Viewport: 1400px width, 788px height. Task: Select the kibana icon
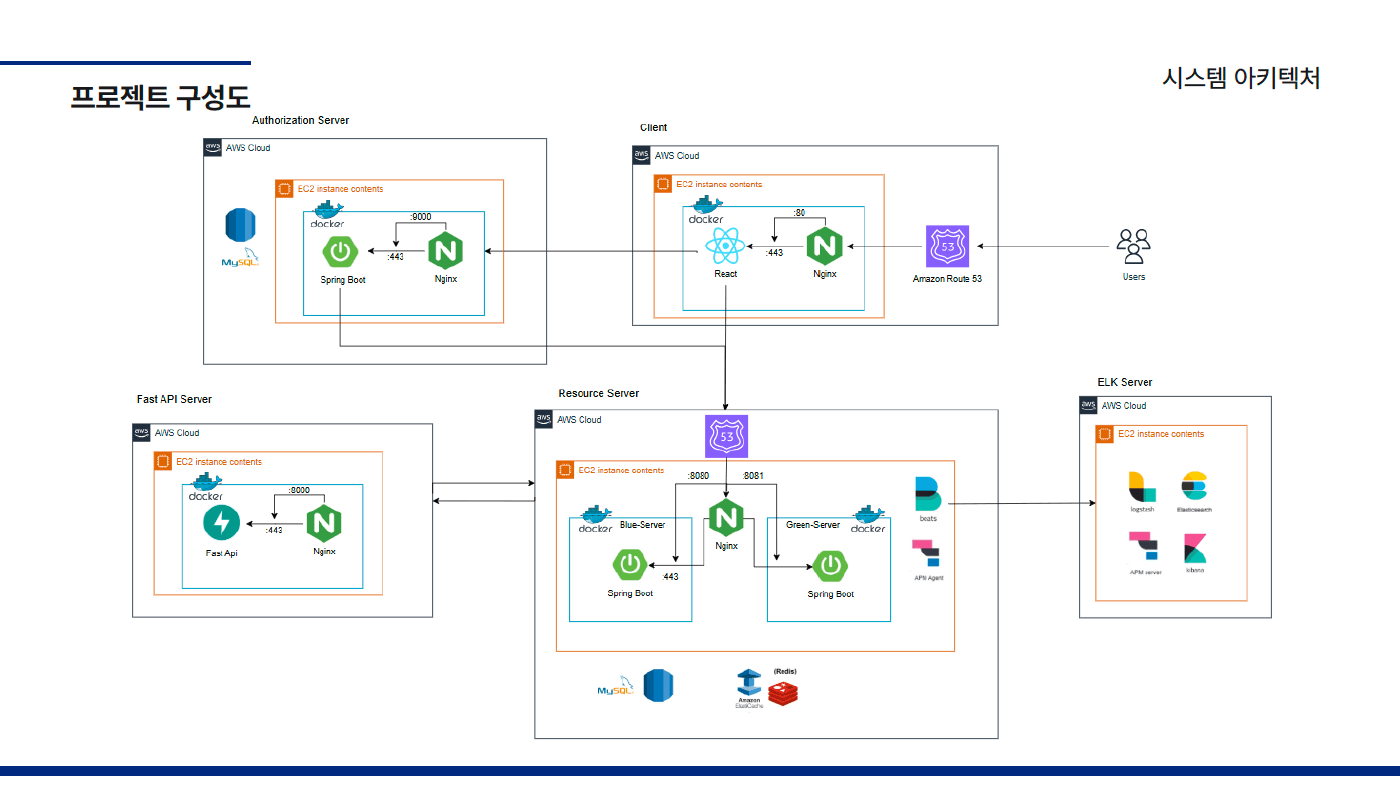click(1195, 549)
